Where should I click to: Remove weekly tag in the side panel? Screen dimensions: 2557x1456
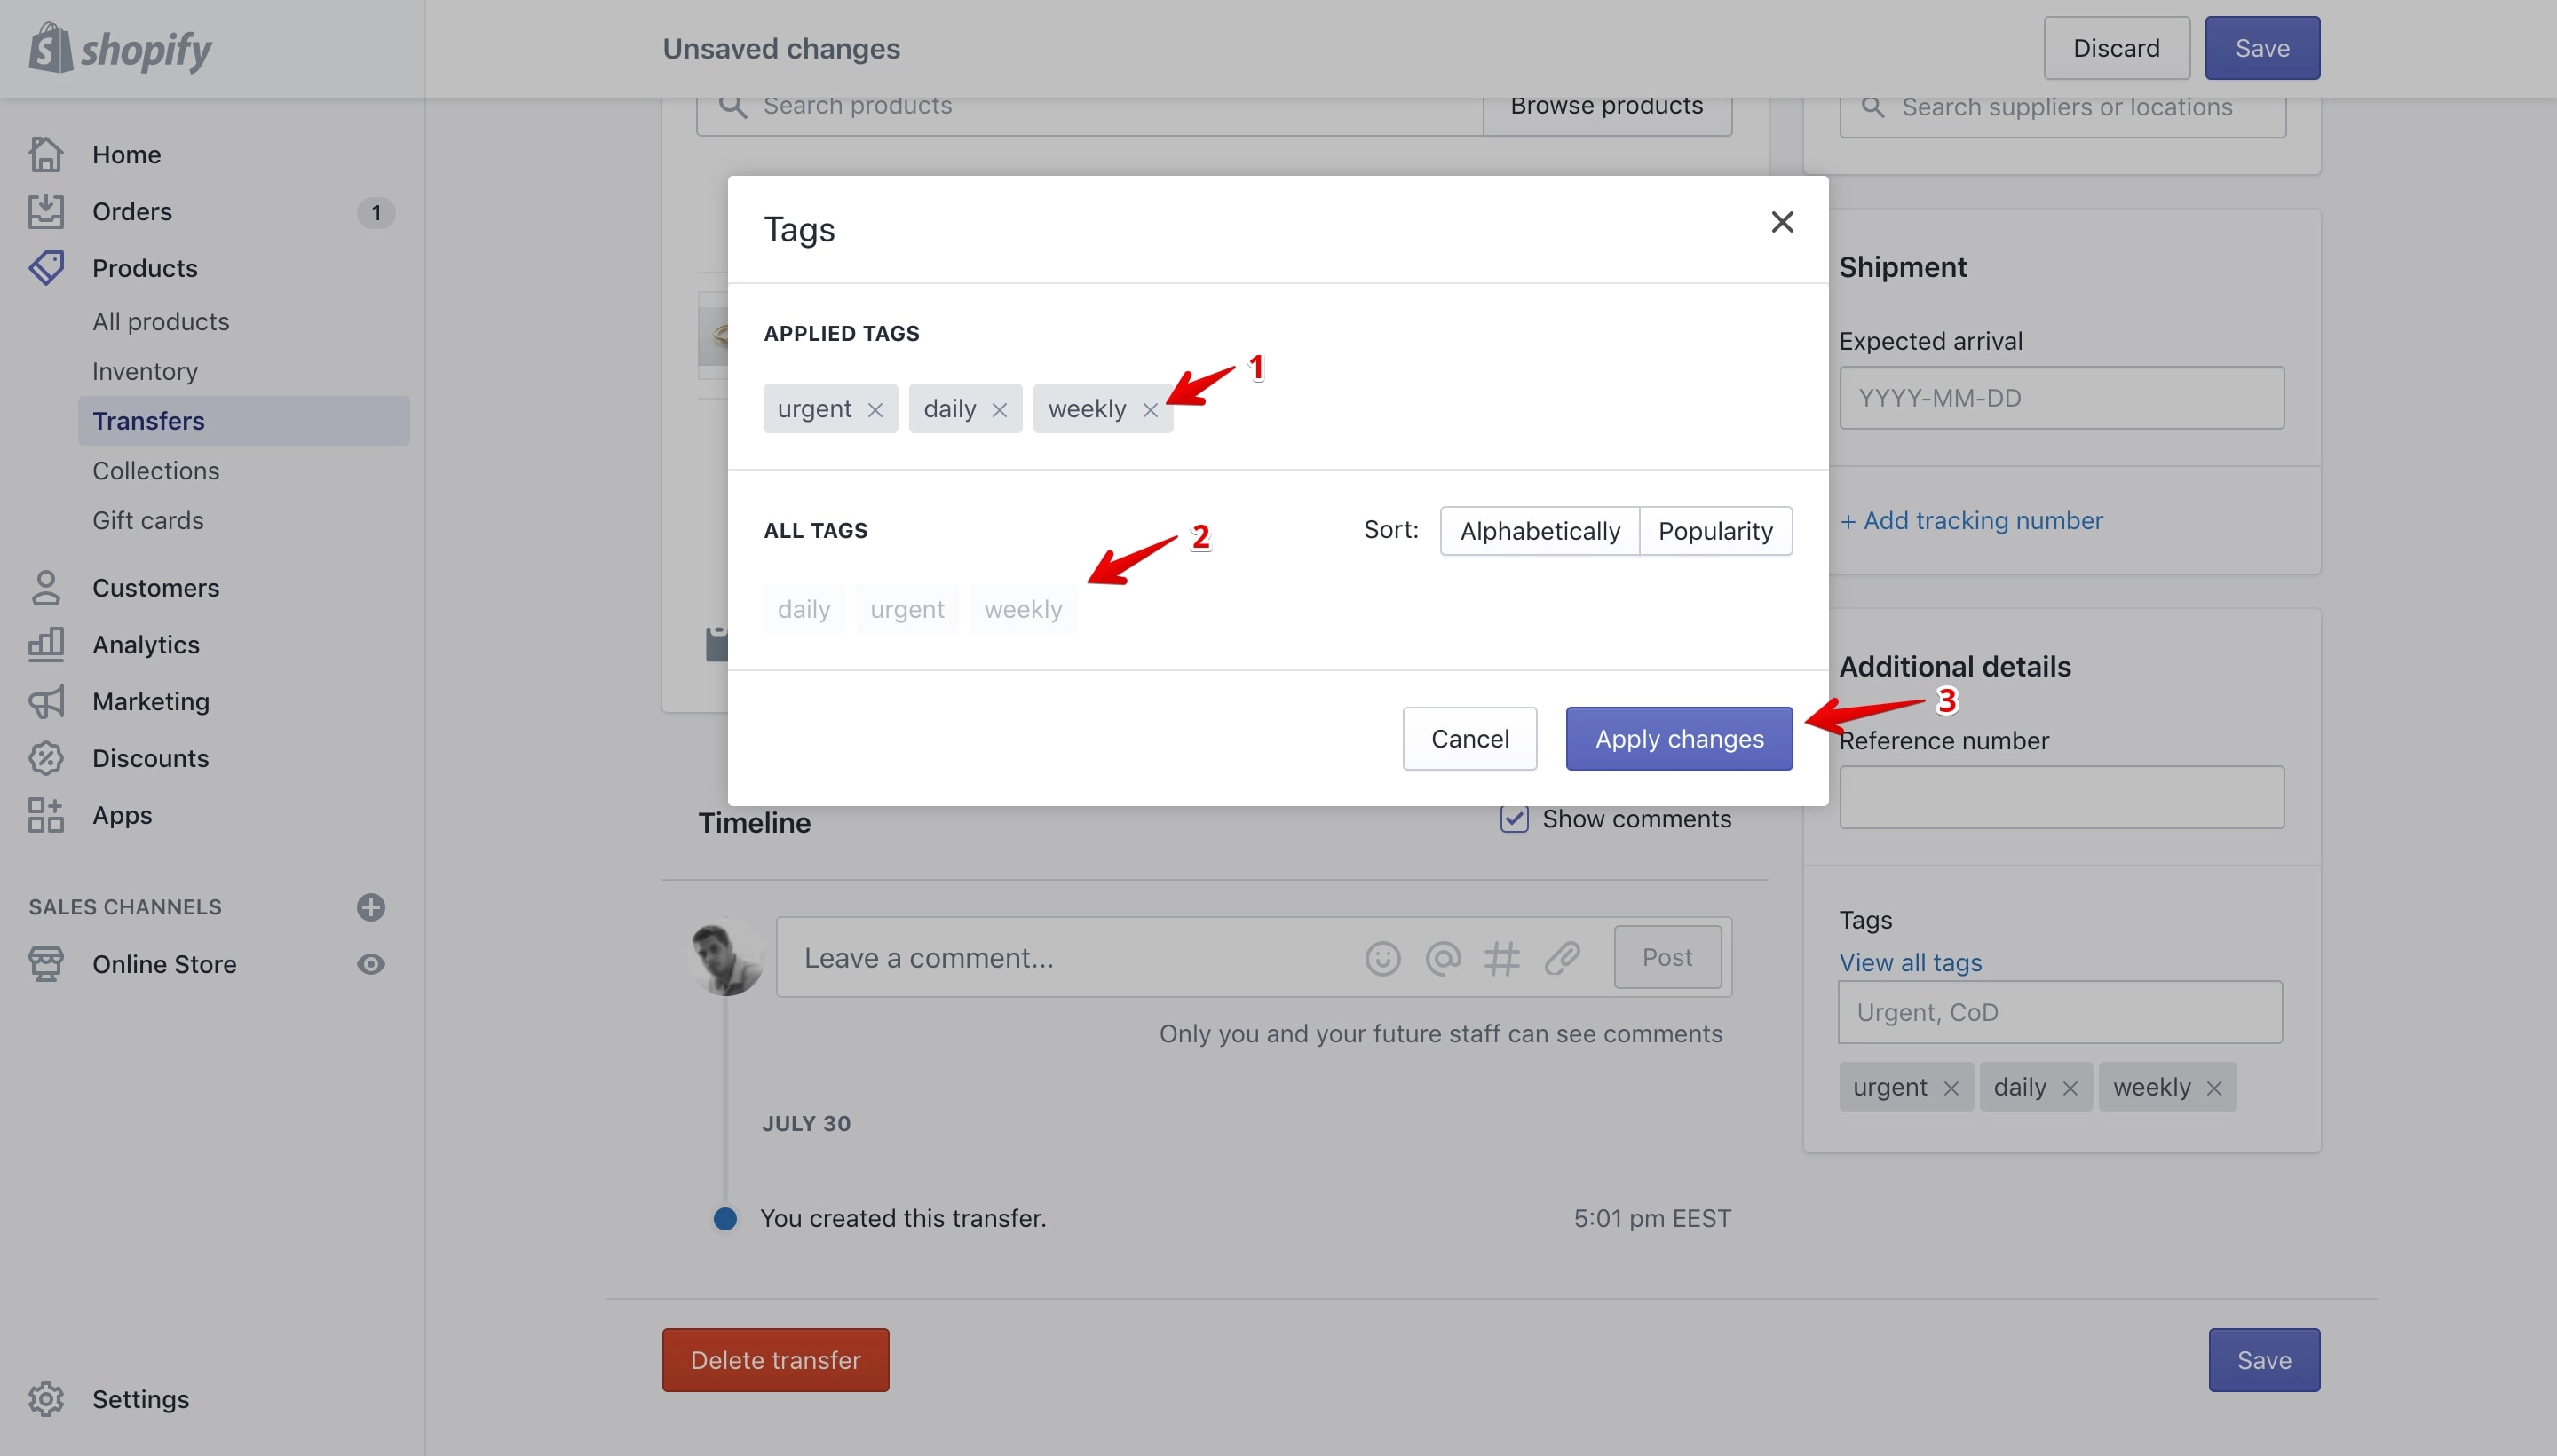point(2214,1088)
